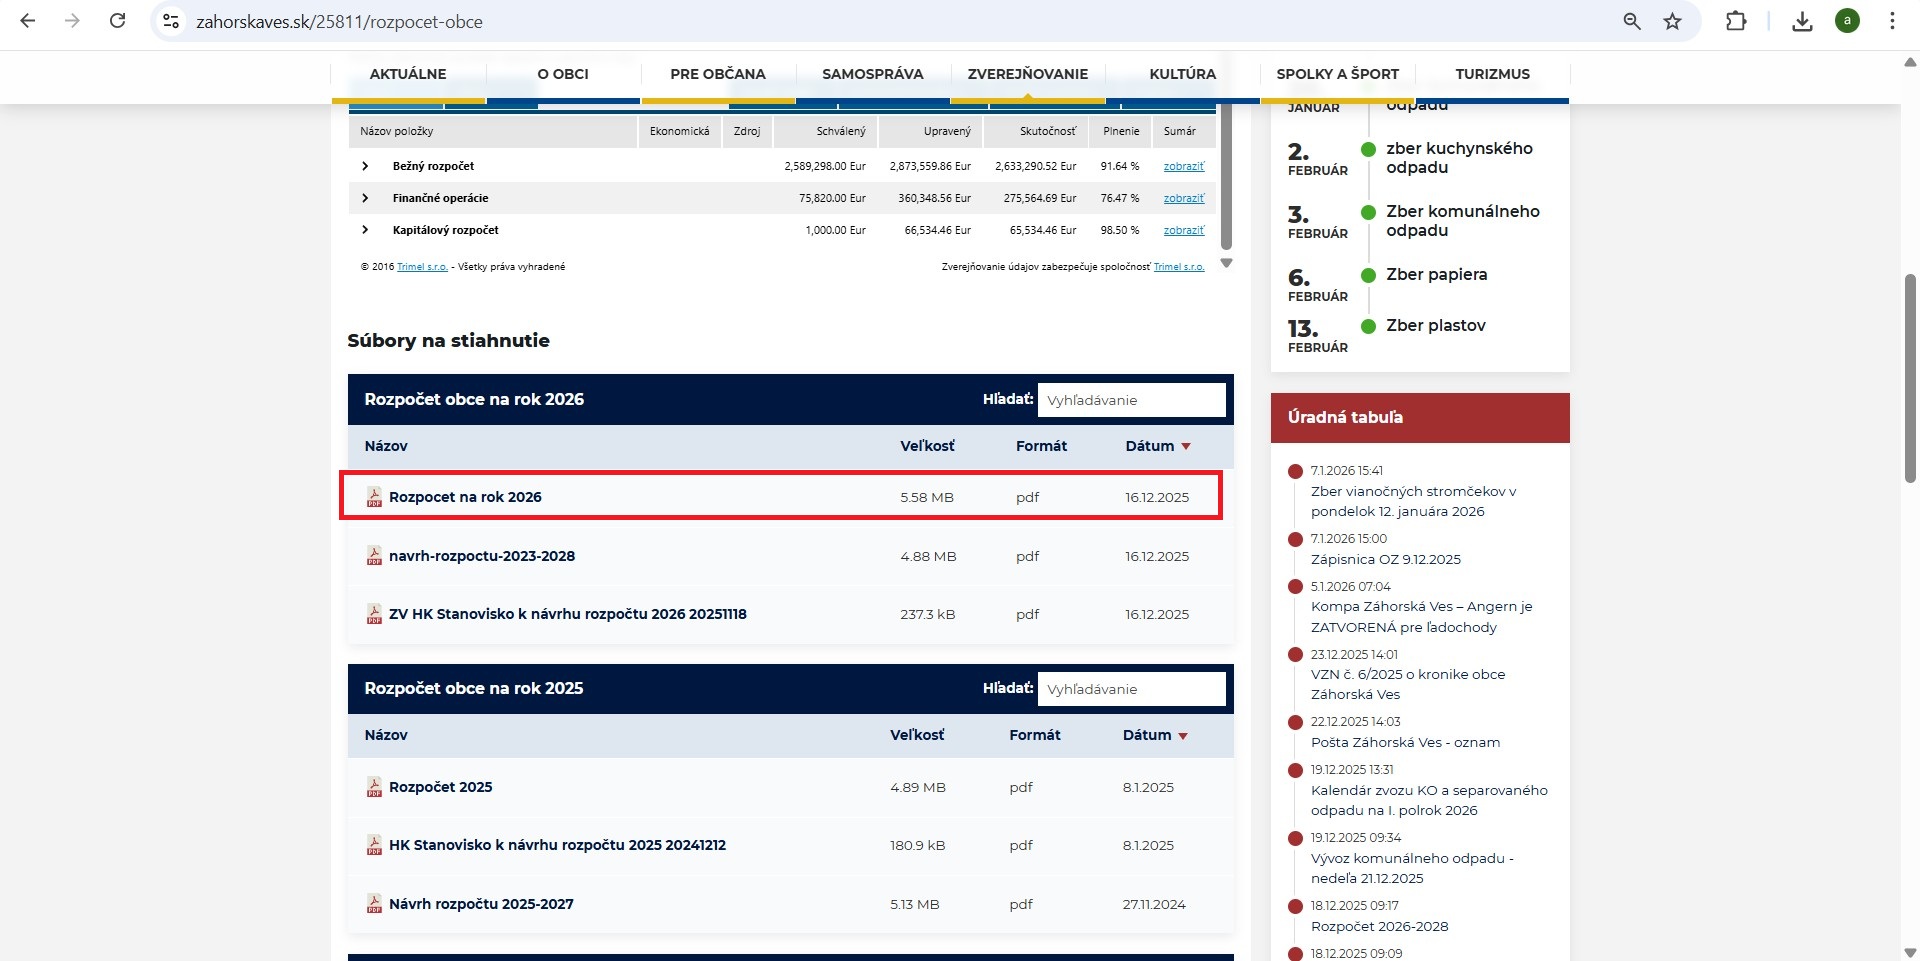Viewport: 1920px width, 961px height.
Task: Open the SAMOSPRÁVA menu
Action: coord(872,74)
